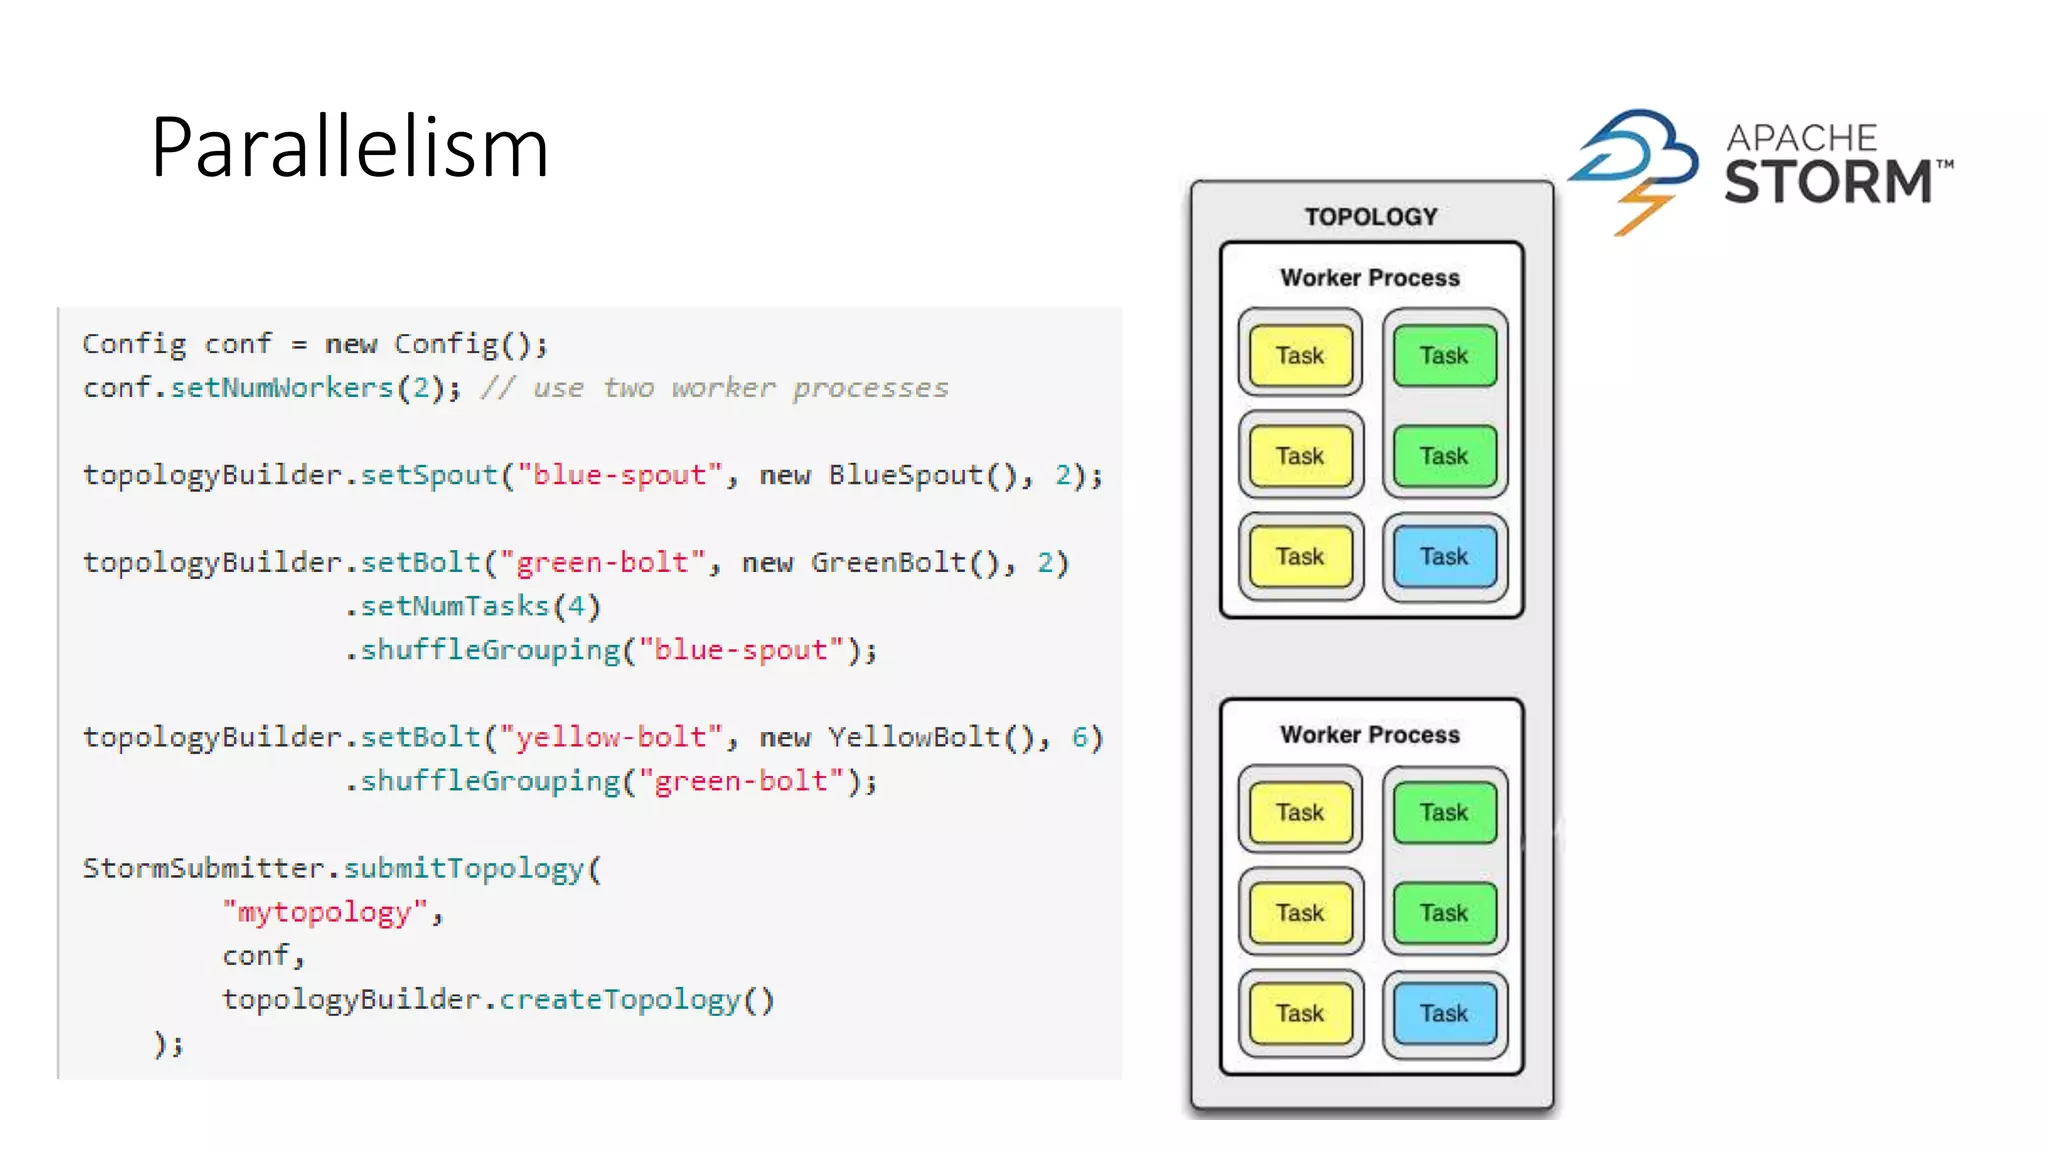Click the blue Task box in the top Worker Process

pyautogui.click(x=1444, y=556)
